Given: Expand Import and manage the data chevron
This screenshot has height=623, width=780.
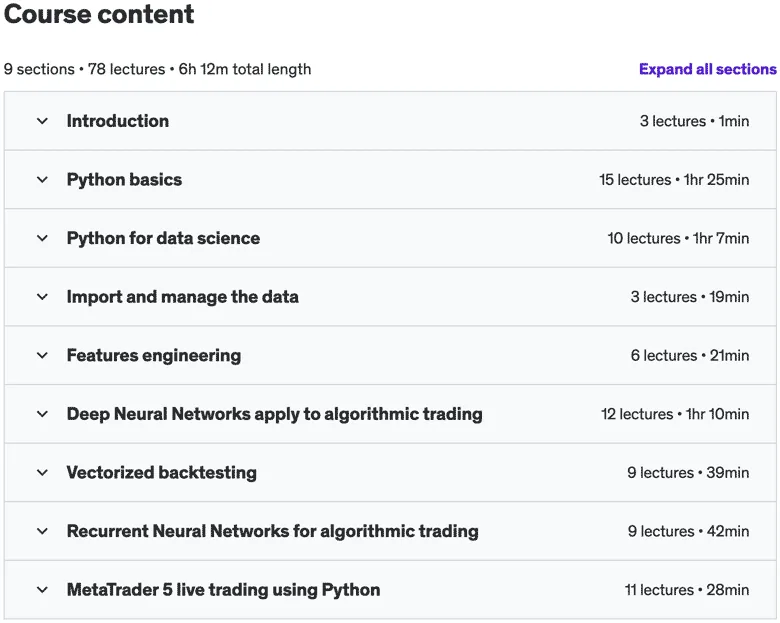Looking at the screenshot, I should coord(42,297).
